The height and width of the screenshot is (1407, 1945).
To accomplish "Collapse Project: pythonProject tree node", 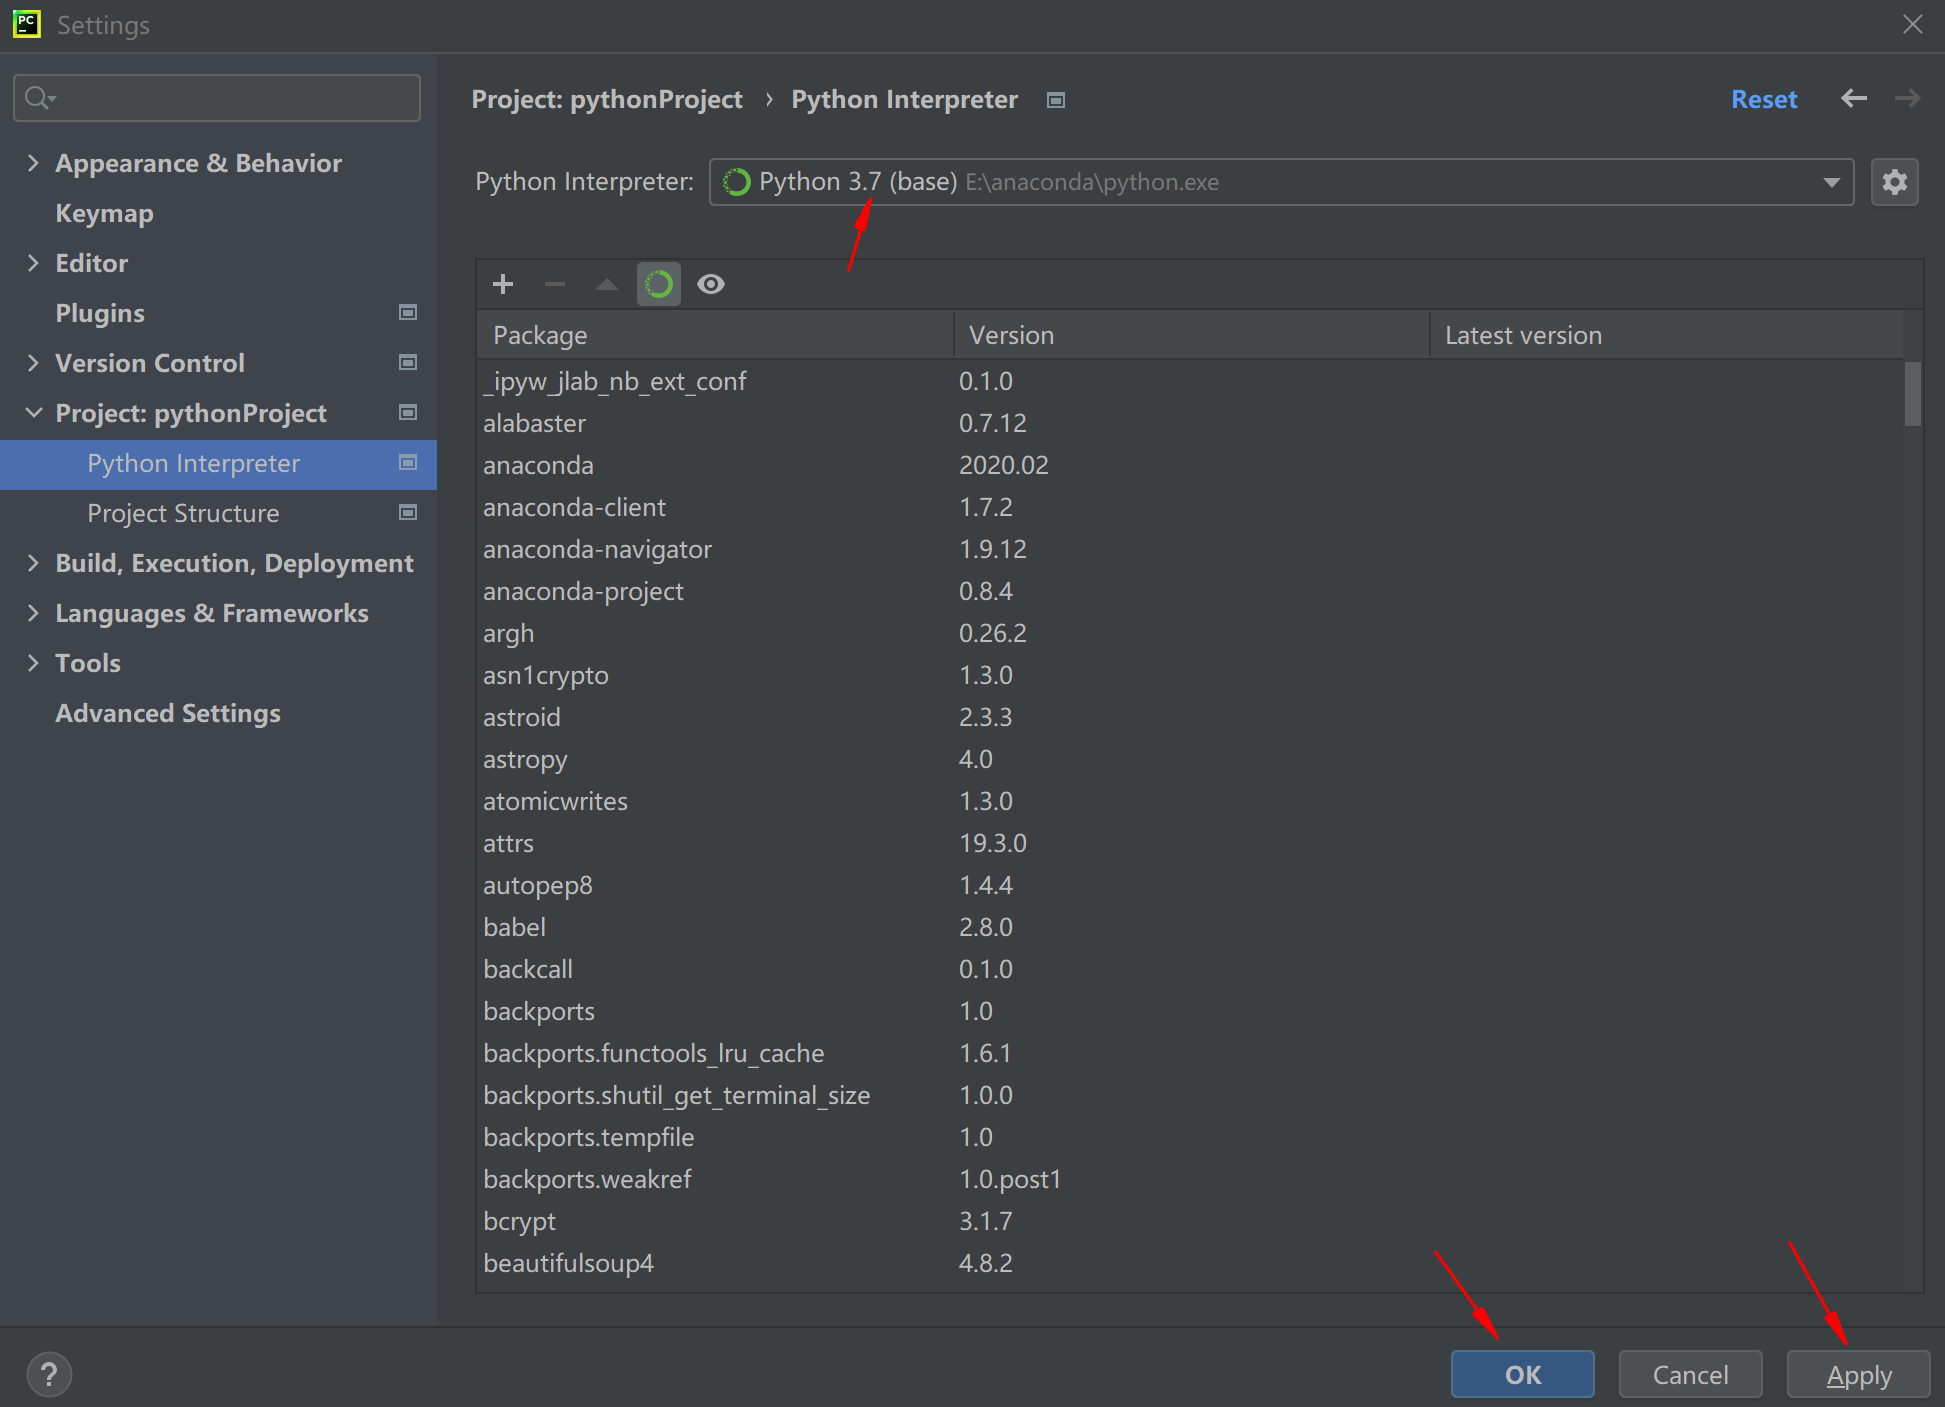I will click(x=33, y=413).
